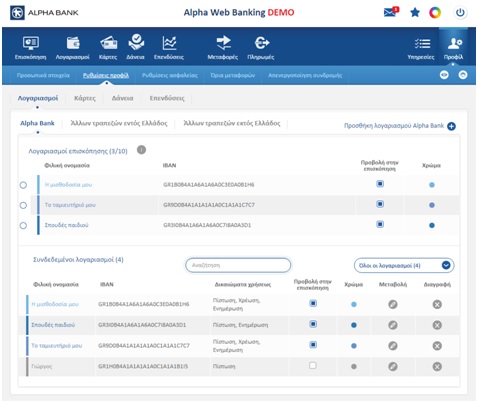
Task: Switch to Ρυθμίσεις προφίλ submenu
Action: coord(106,75)
